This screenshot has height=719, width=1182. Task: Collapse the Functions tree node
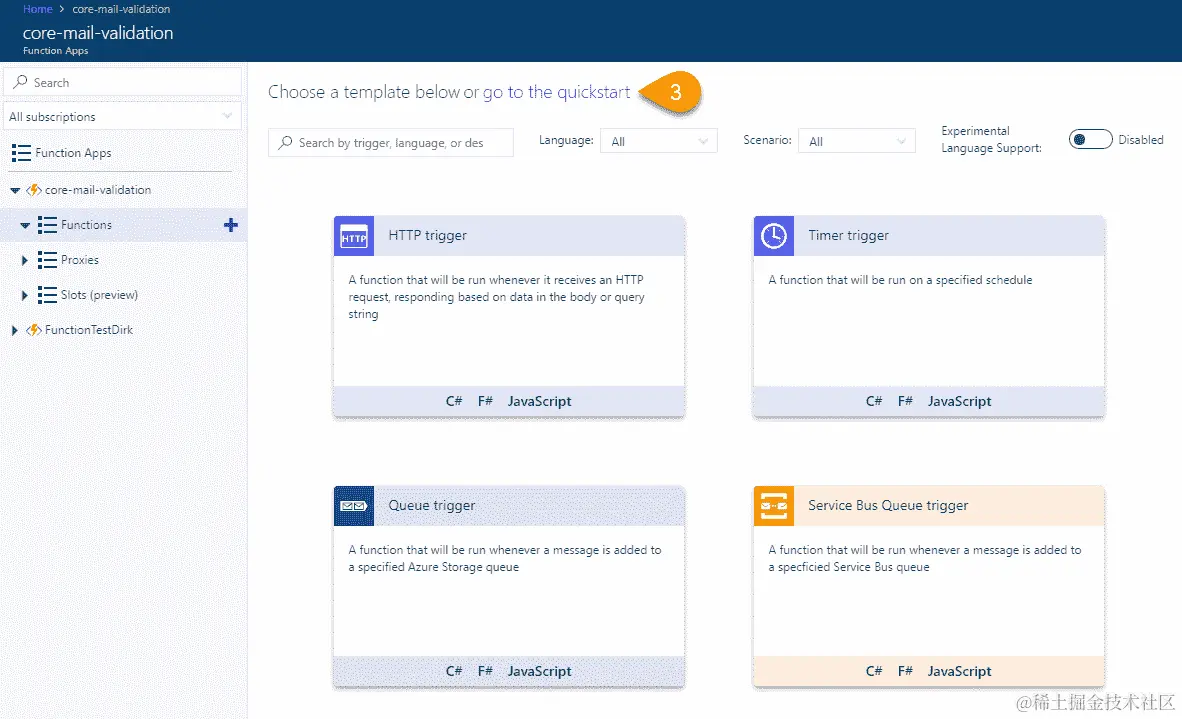[x=25, y=225]
